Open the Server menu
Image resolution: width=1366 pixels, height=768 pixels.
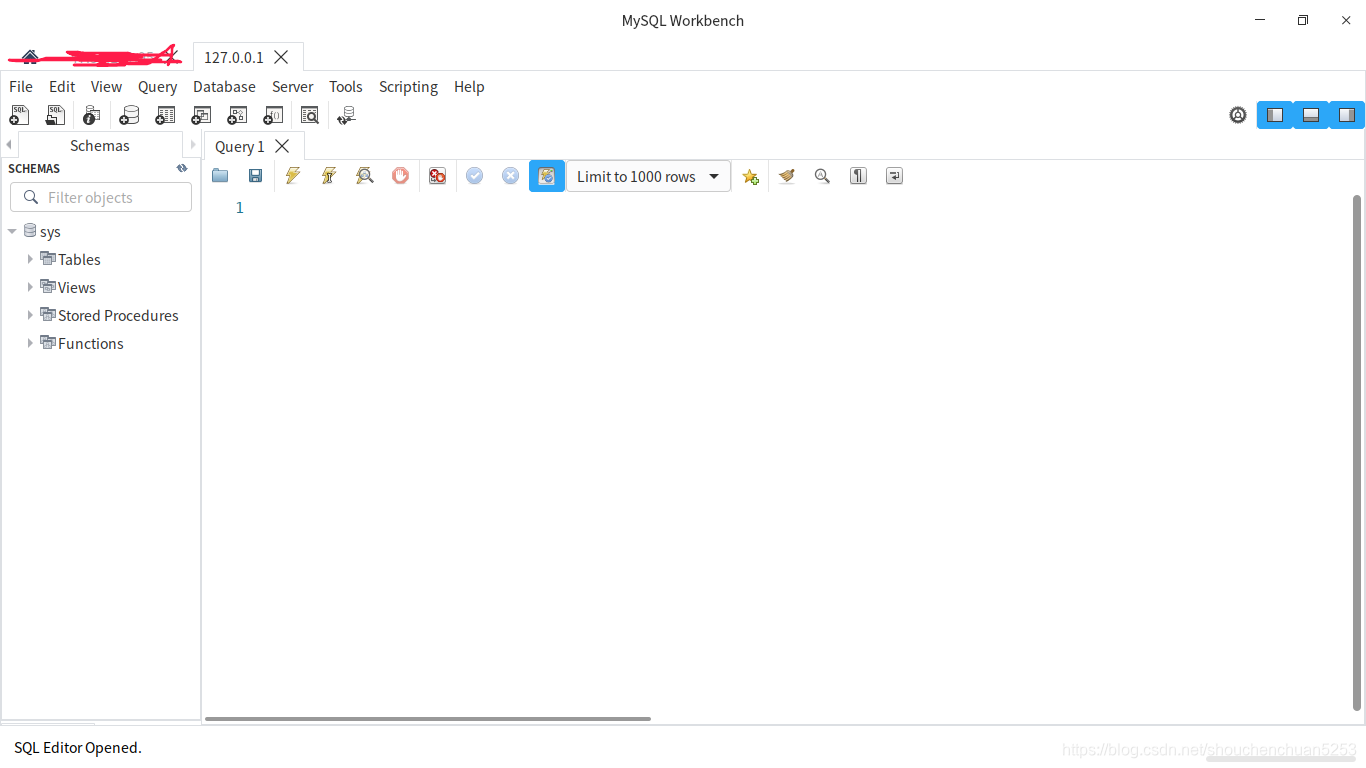[x=293, y=87]
